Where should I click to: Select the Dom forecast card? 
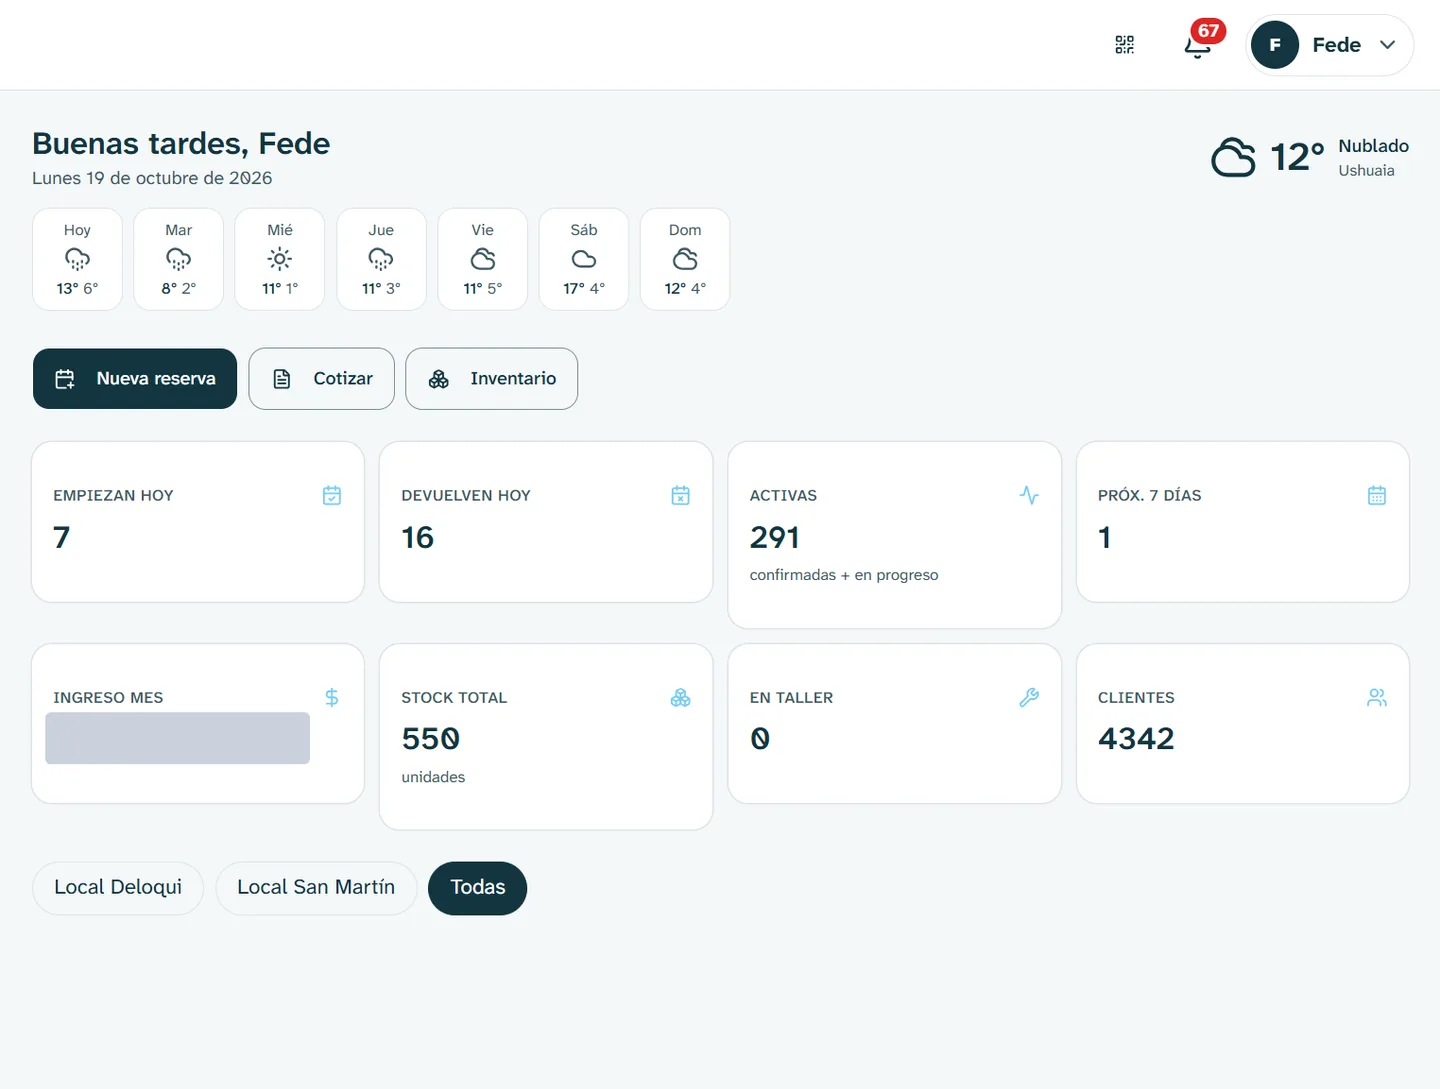coord(685,259)
